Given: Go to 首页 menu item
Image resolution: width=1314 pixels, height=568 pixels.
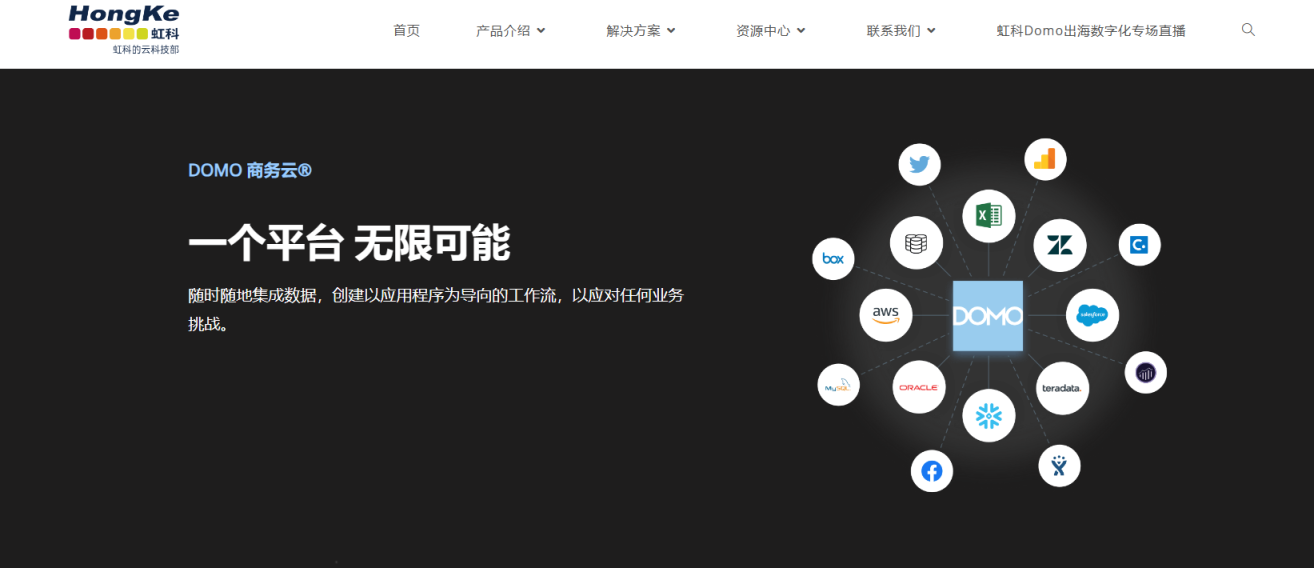Looking at the screenshot, I should click(x=406, y=31).
